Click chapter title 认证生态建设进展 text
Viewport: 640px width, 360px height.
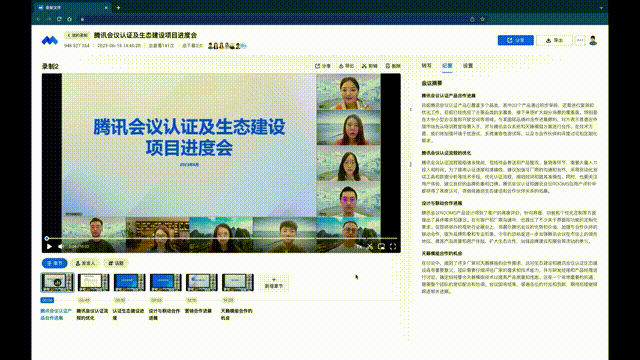click(128, 314)
